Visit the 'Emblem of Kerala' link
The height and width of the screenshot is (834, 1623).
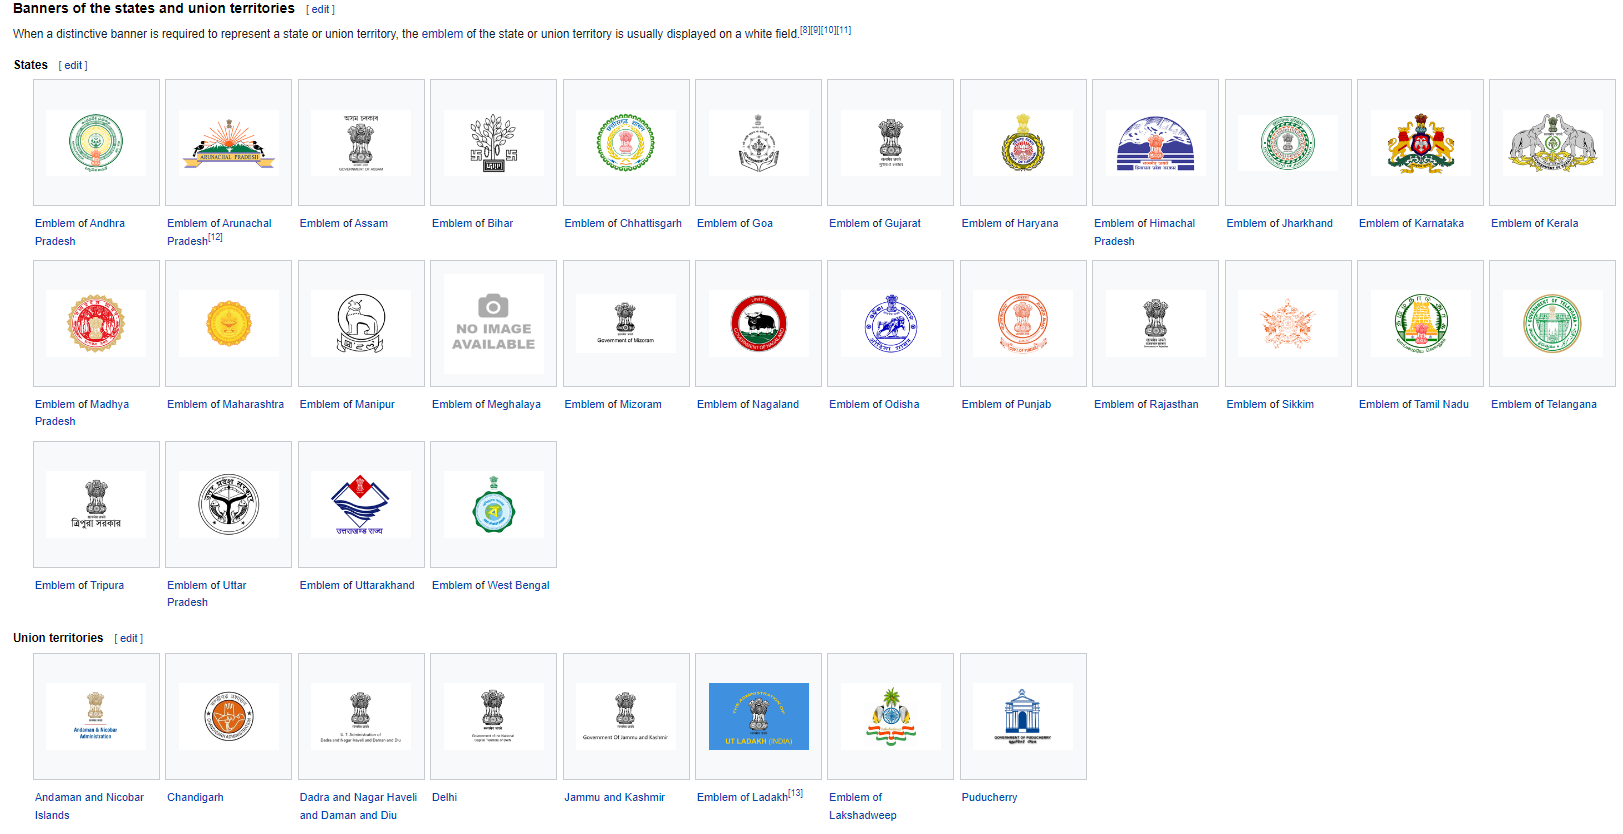(1535, 224)
